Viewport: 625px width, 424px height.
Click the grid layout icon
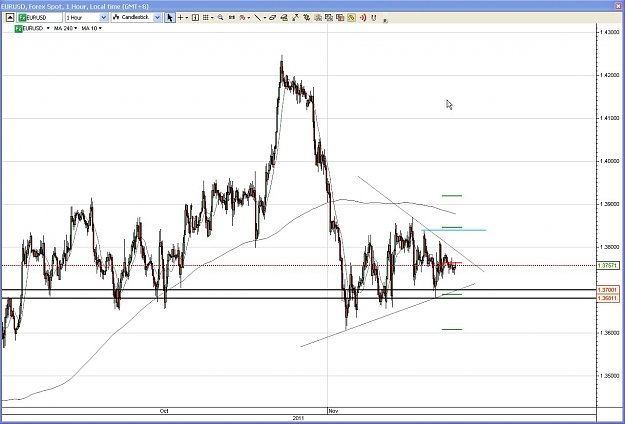click(205, 18)
